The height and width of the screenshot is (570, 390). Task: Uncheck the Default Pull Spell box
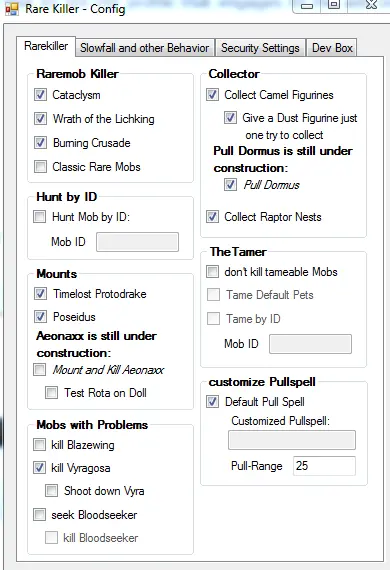212,402
